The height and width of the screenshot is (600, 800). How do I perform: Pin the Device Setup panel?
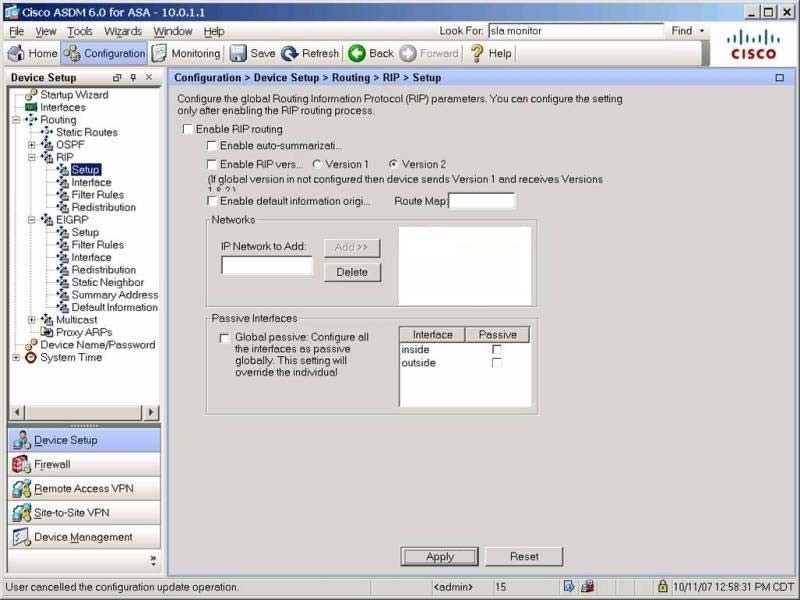tap(133, 78)
